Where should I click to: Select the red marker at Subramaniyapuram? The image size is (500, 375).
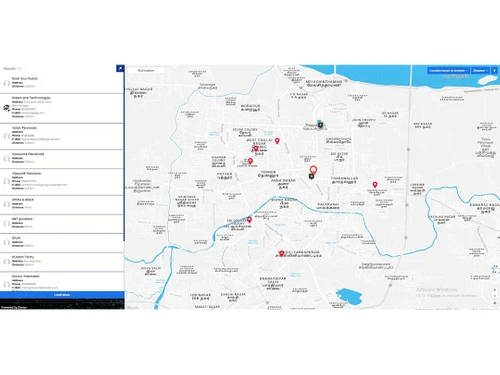pos(282,254)
